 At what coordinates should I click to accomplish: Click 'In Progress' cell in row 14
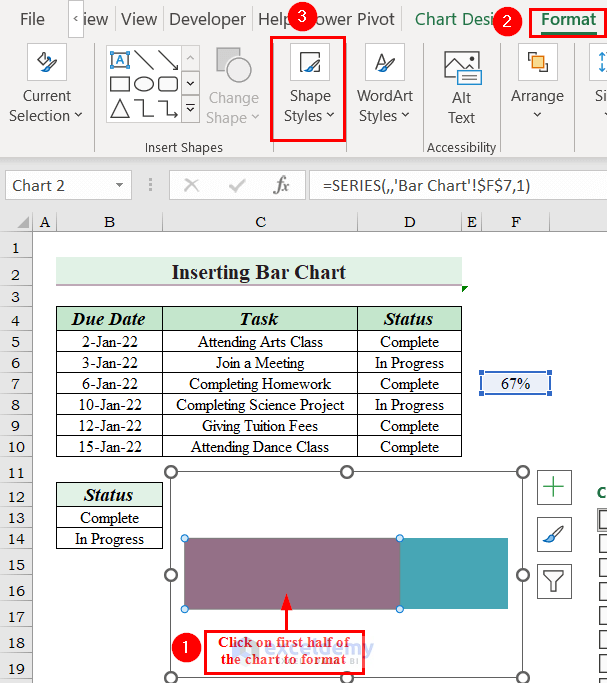[109, 538]
